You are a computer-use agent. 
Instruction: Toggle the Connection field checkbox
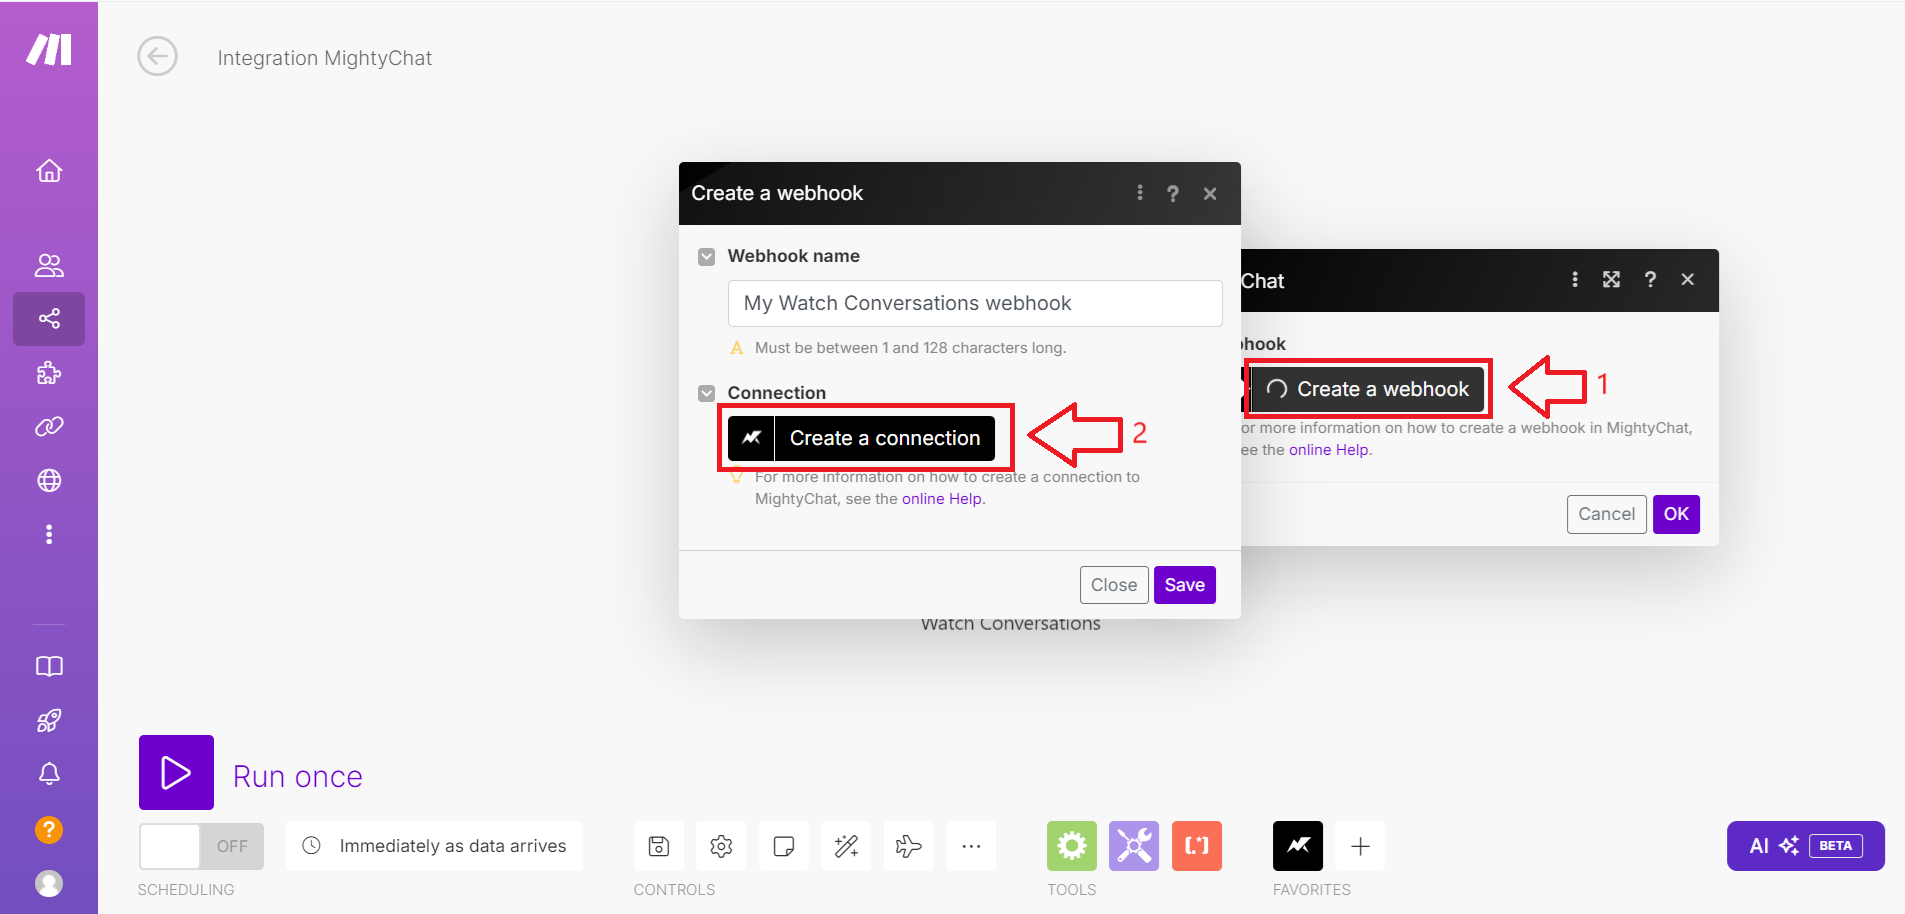707,393
